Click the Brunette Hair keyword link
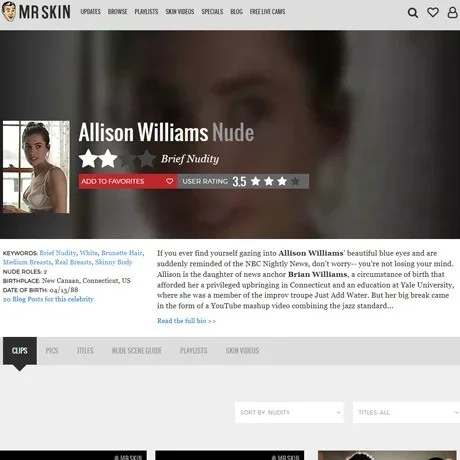 (122, 253)
